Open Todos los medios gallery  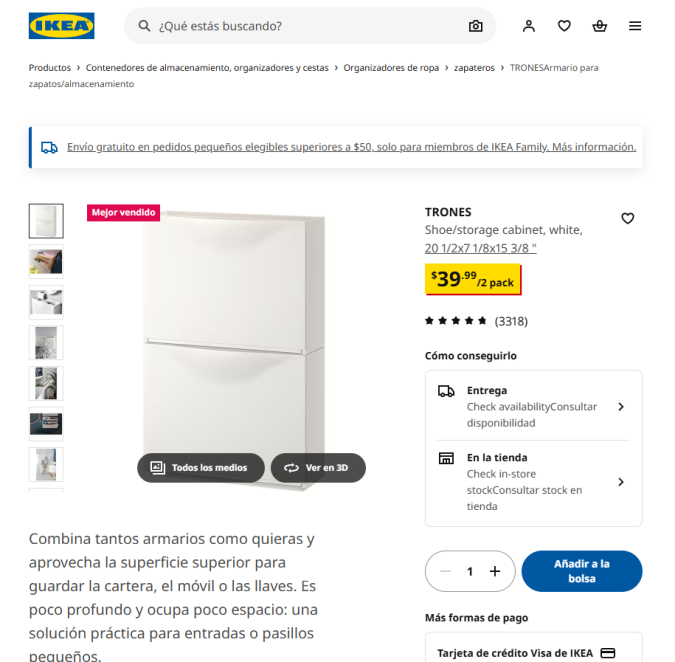(x=201, y=468)
